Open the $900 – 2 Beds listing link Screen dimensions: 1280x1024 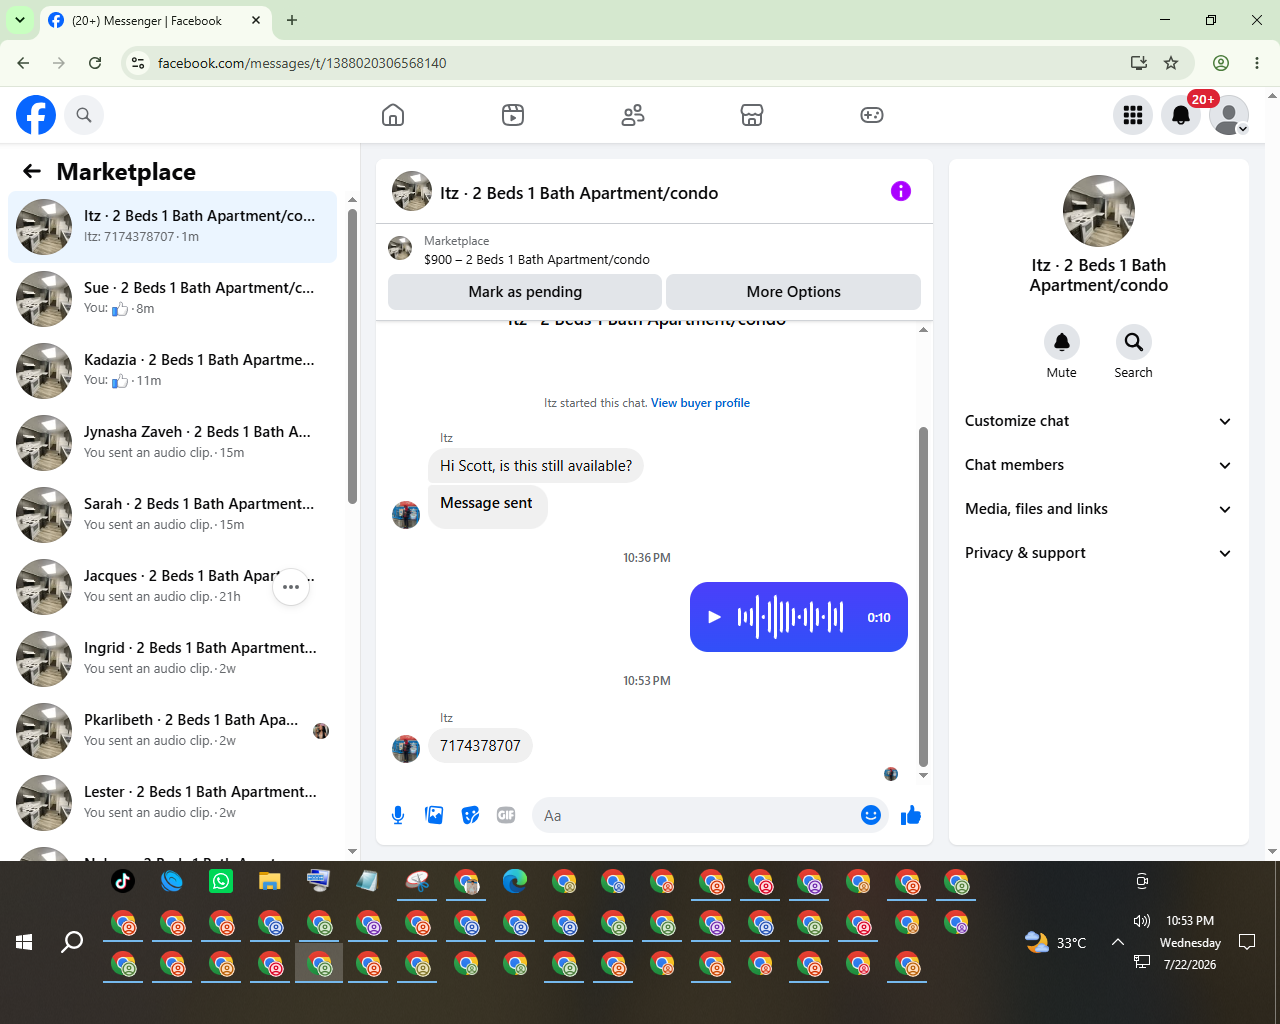pos(537,260)
